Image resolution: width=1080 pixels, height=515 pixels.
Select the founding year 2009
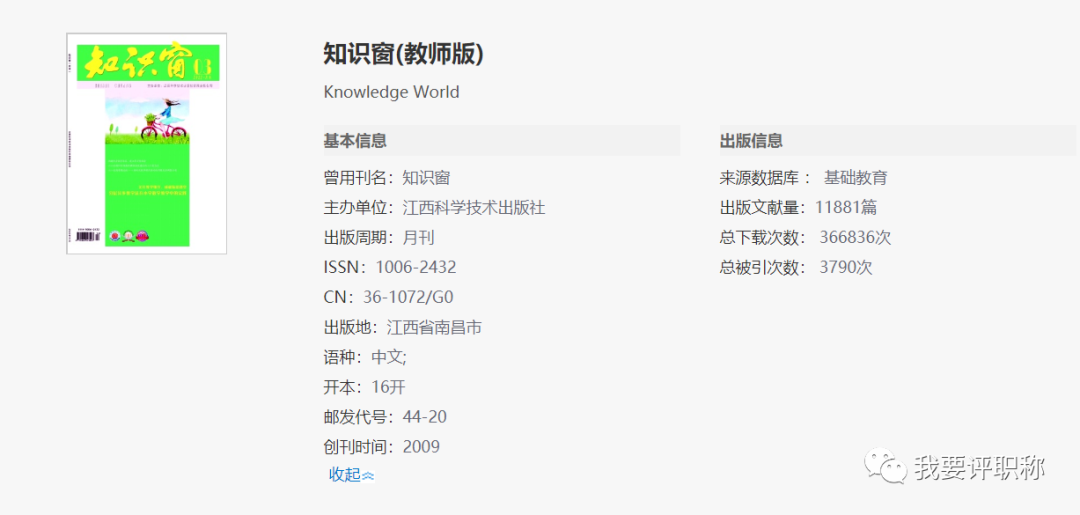pos(421,447)
